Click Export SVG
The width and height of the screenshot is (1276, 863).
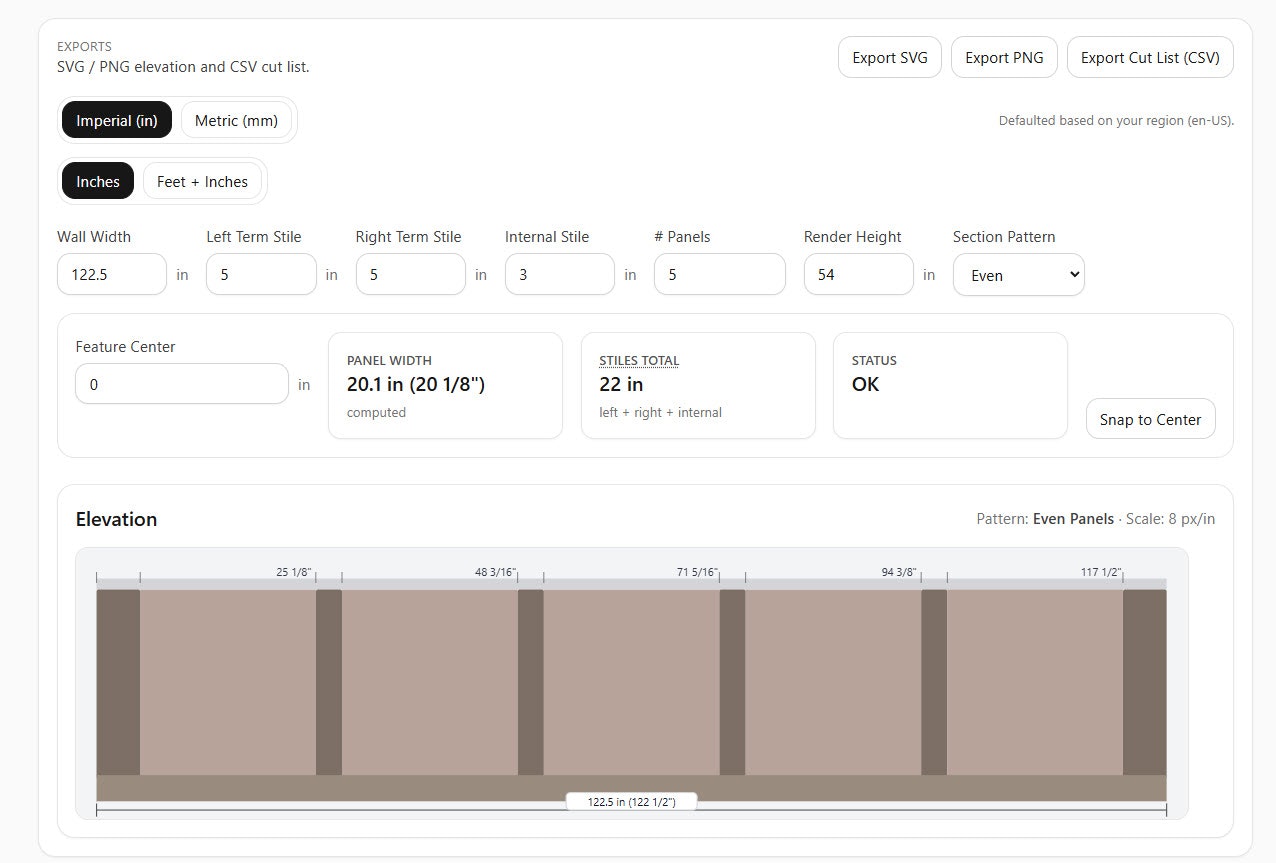[x=889, y=57]
